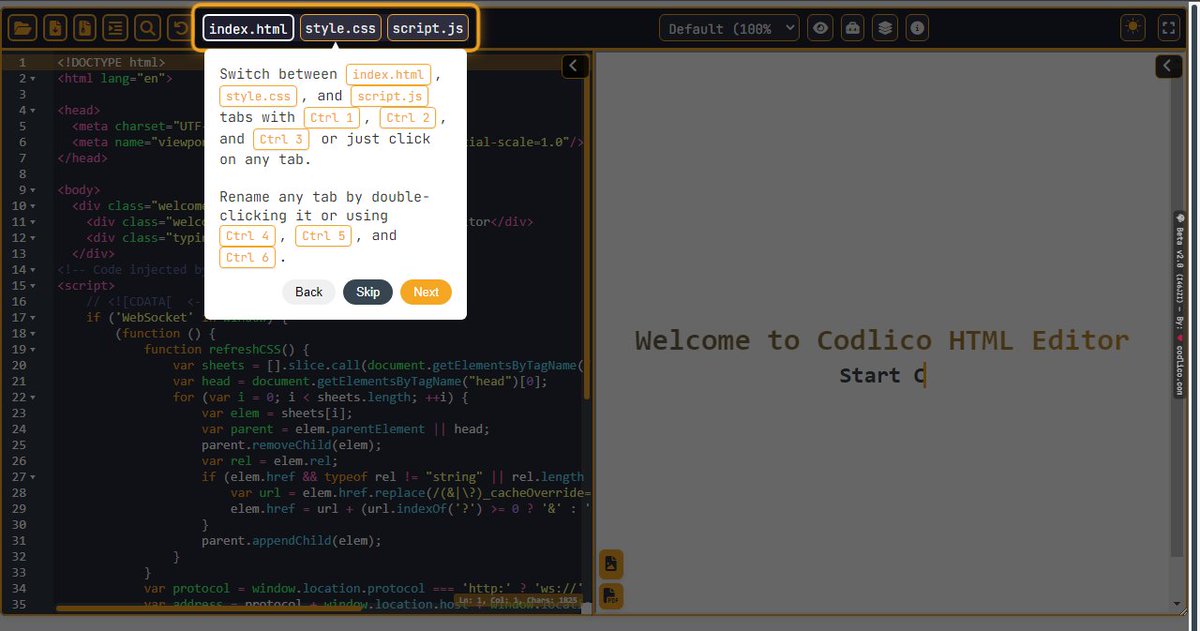Switch to the index.html tab

(x=248, y=28)
